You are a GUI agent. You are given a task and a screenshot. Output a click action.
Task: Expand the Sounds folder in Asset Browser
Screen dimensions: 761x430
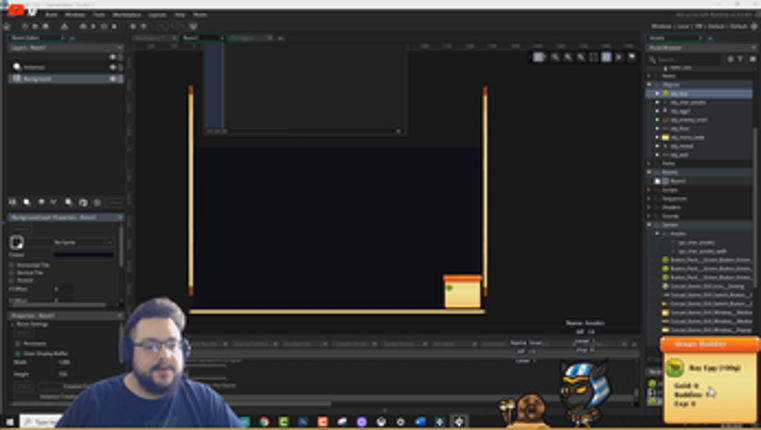point(649,216)
